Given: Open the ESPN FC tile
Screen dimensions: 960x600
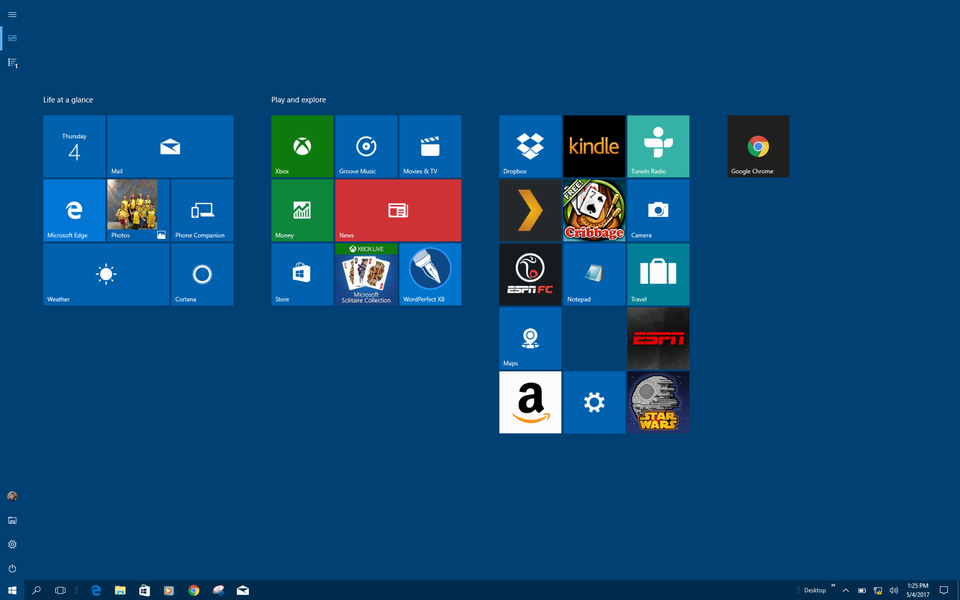Looking at the screenshot, I should coord(530,274).
